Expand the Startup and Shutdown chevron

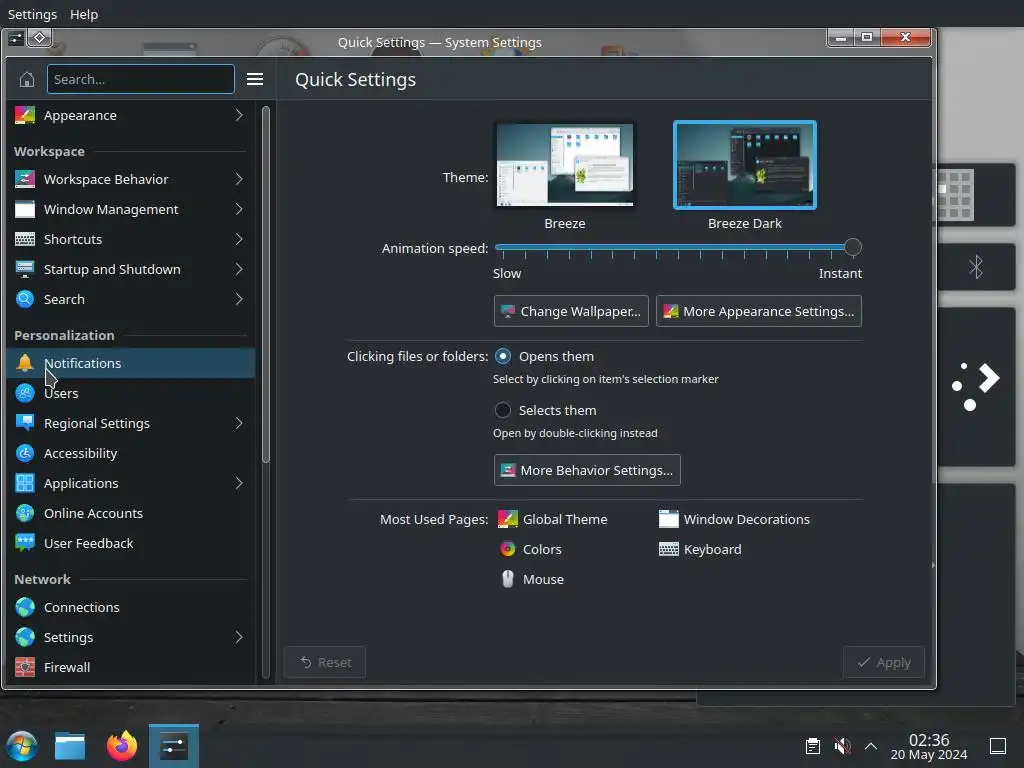click(x=239, y=270)
